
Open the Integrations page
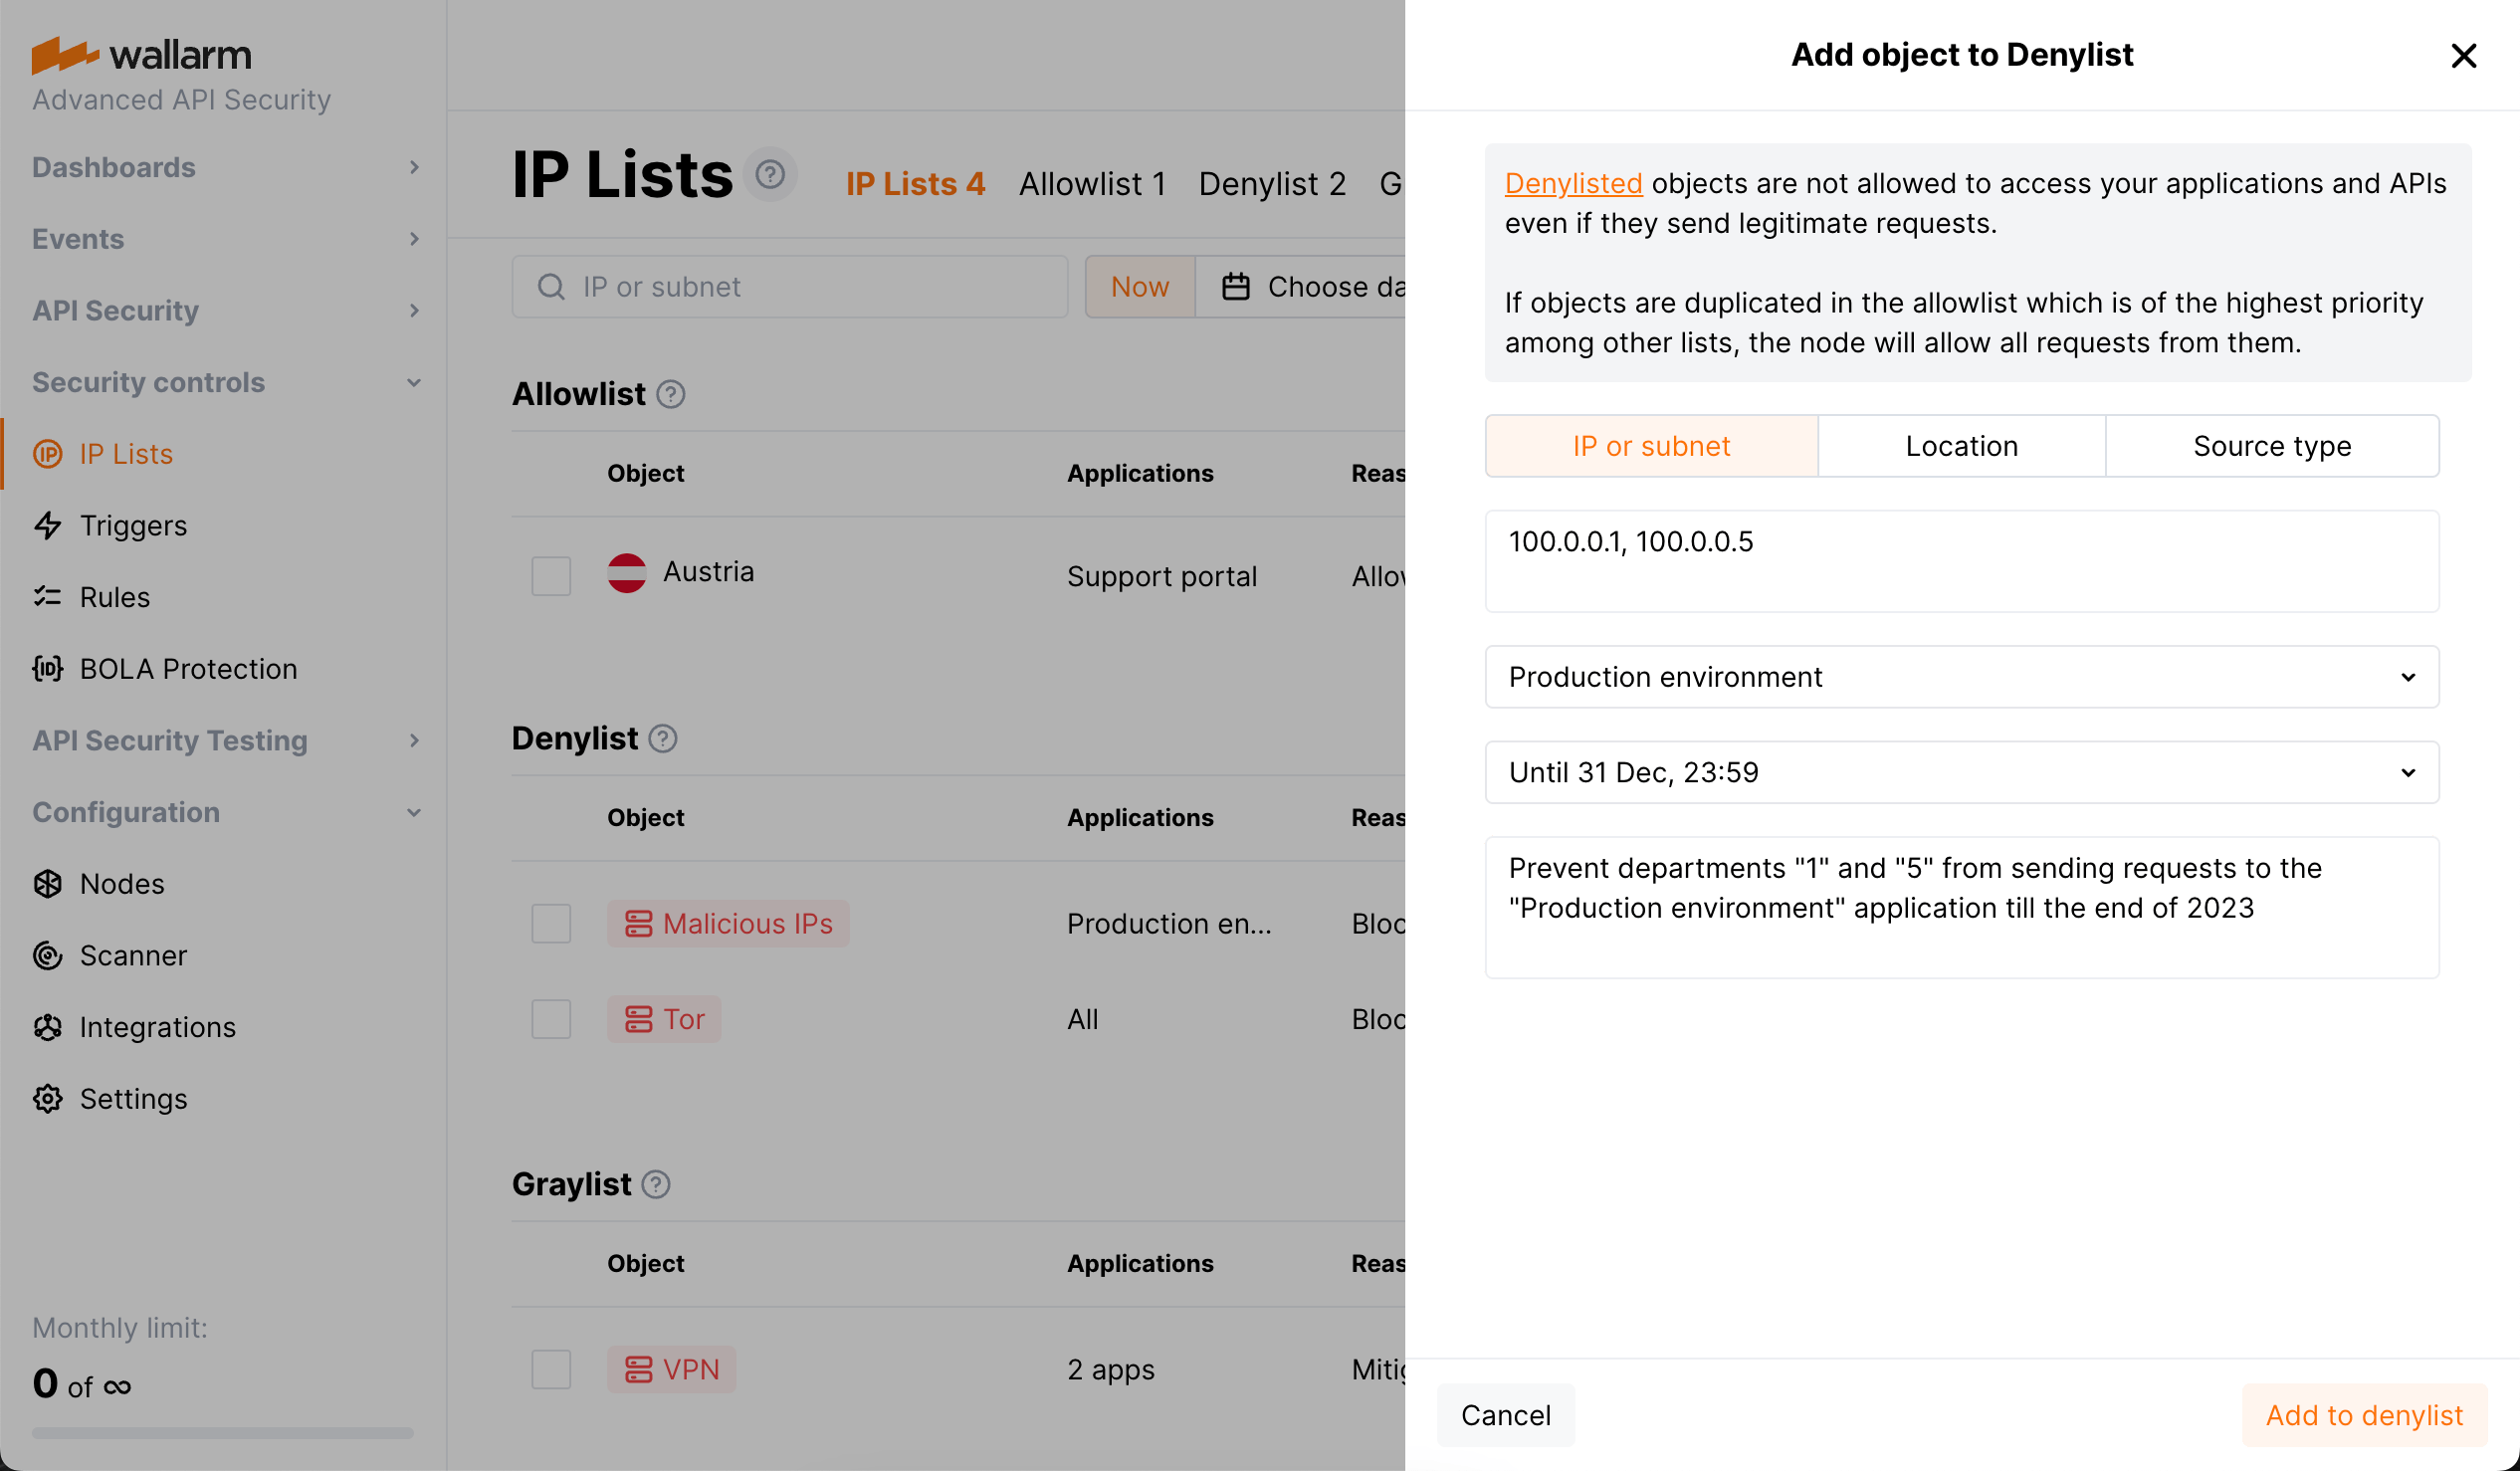(x=157, y=1026)
